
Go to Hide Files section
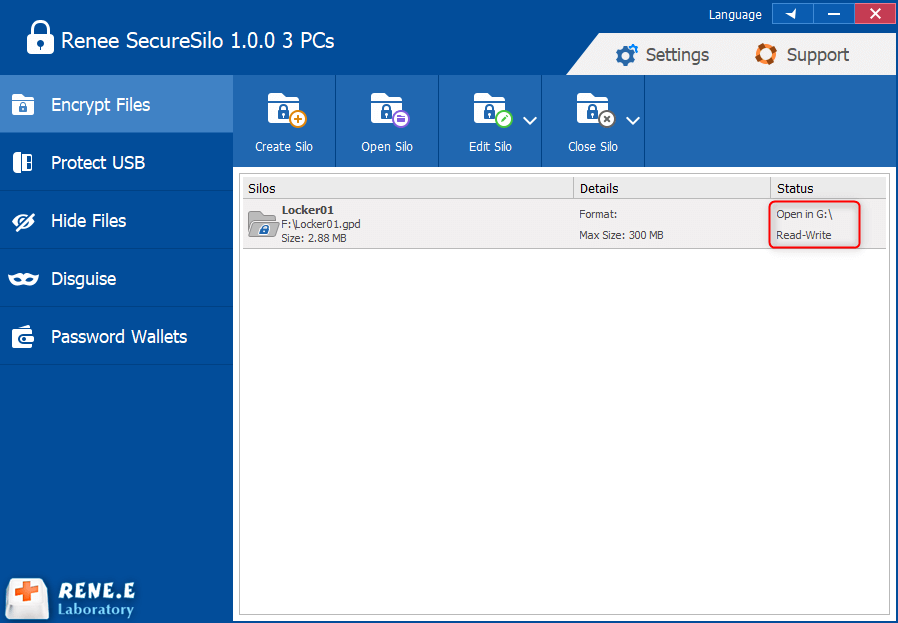[x=116, y=220]
